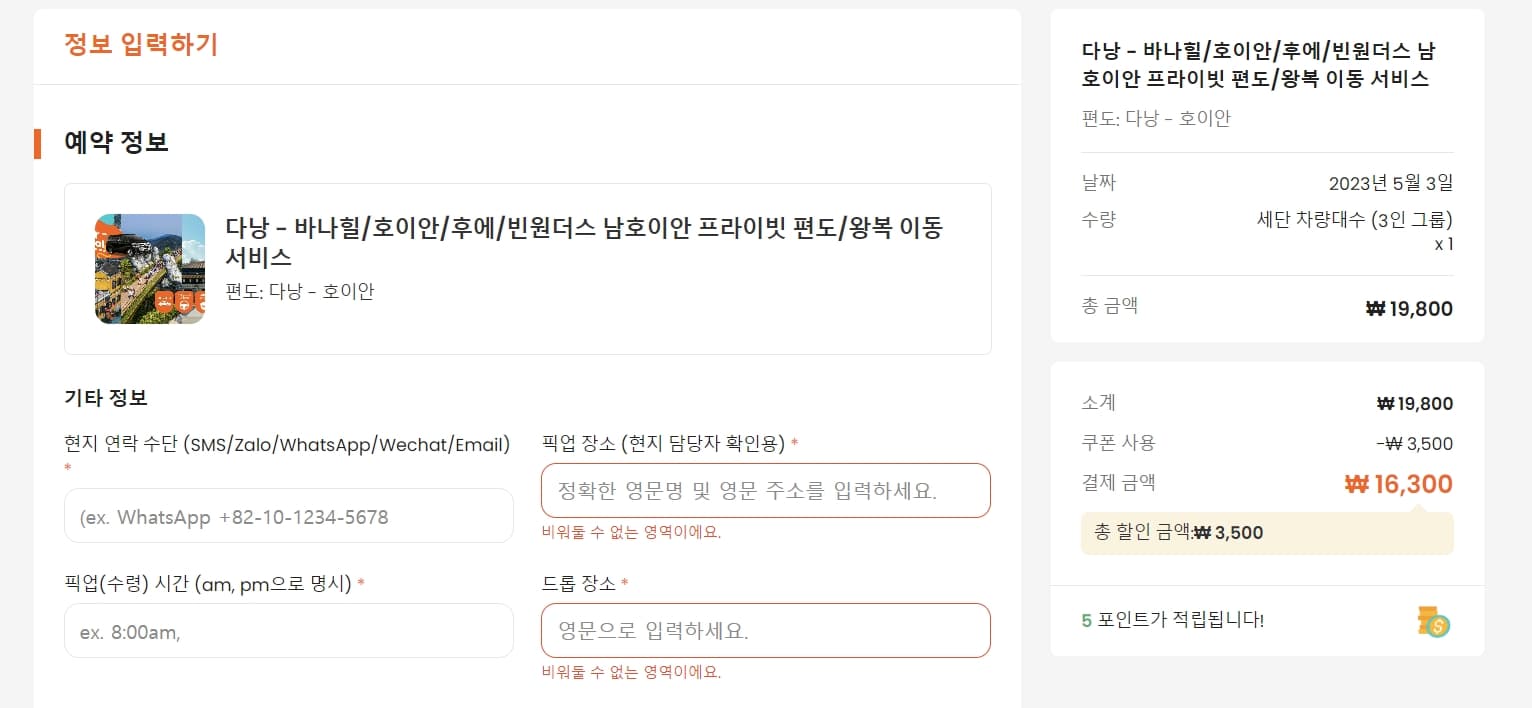Click the 총 금액 total of ₩19,800
The height and width of the screenshot is (708, 1532).
pyautogui.click(x=1408, y=309)
